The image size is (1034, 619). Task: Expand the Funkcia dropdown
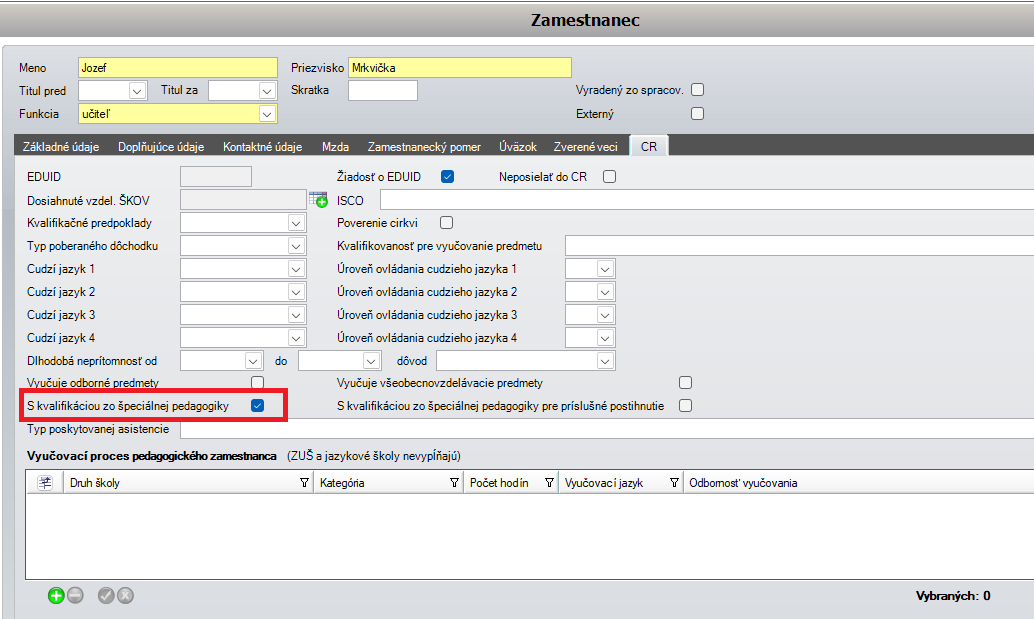tap(267, 114)
